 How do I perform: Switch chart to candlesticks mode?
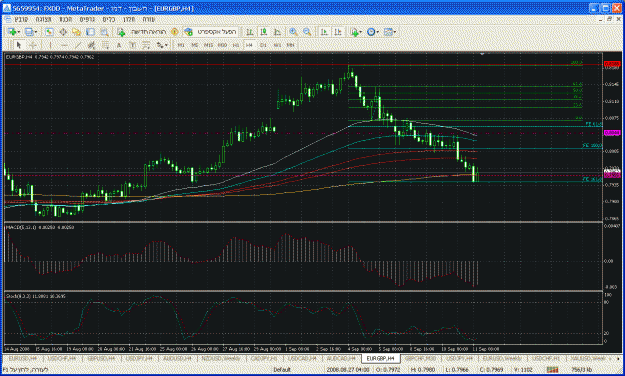(x=263, y=32)
